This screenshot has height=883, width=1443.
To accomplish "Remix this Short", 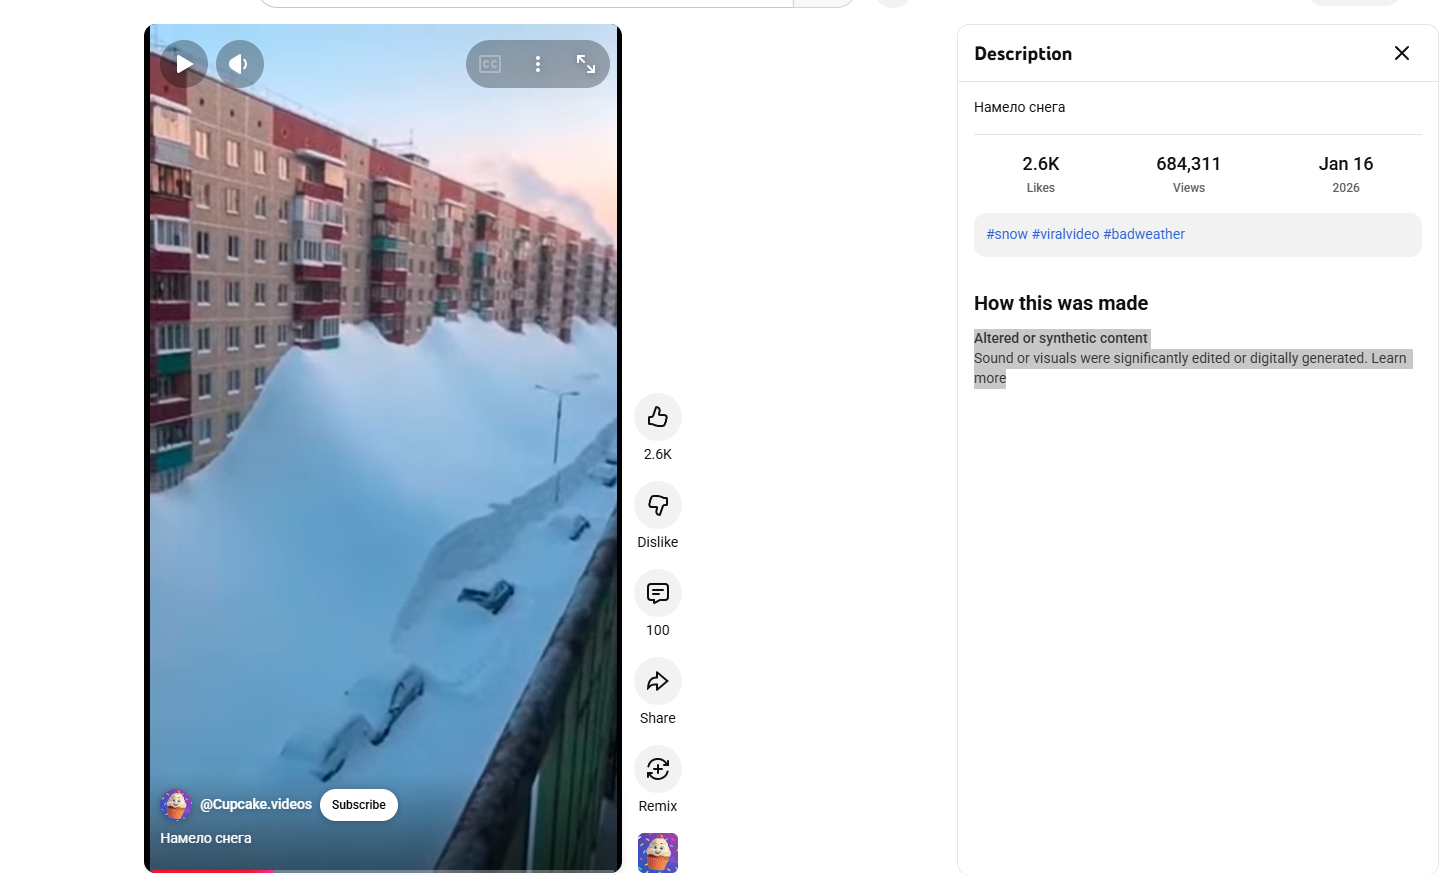I will coord(657,769).
